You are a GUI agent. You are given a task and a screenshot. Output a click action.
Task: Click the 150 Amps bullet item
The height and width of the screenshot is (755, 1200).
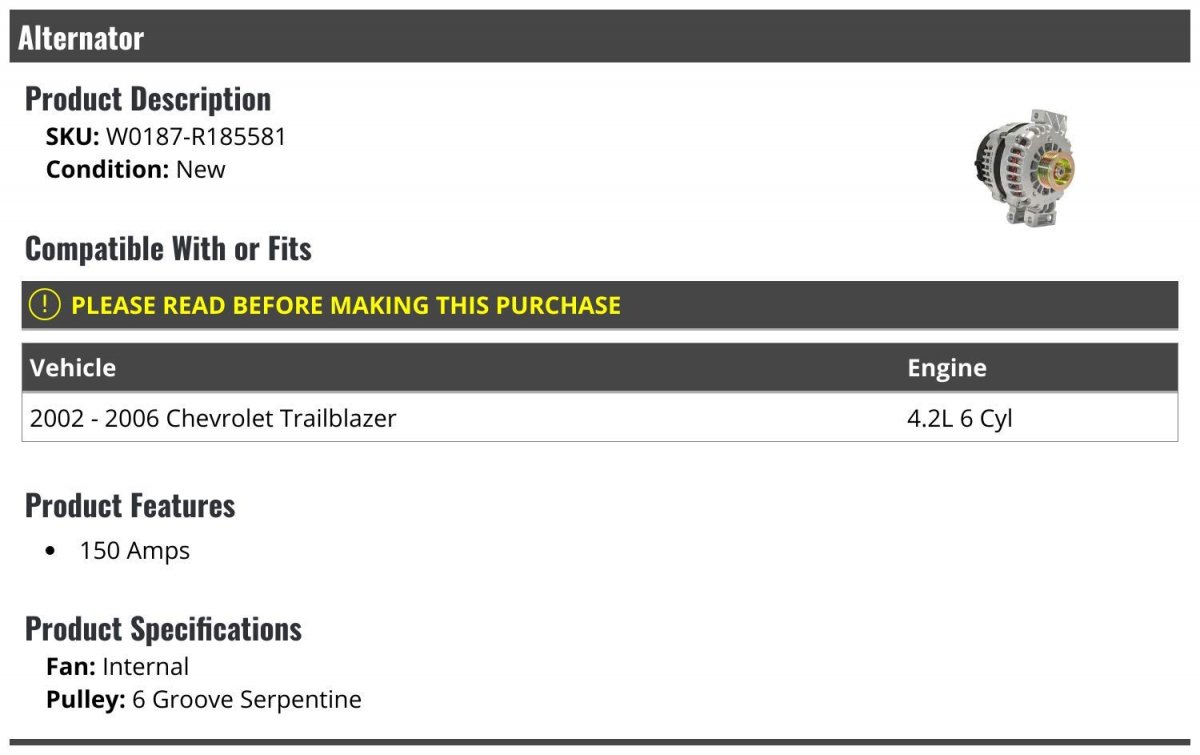pyautogui.click(x=135, y=550)
